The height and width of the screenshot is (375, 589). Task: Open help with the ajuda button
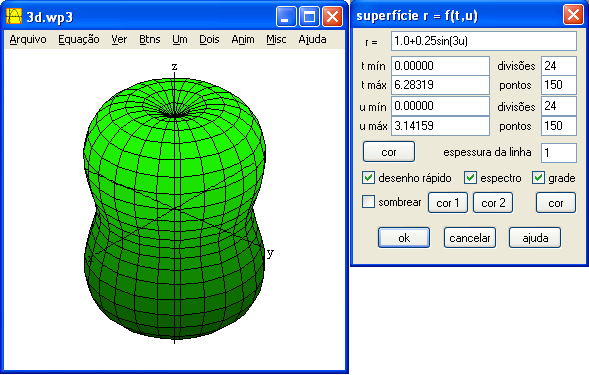pos(535,237)
